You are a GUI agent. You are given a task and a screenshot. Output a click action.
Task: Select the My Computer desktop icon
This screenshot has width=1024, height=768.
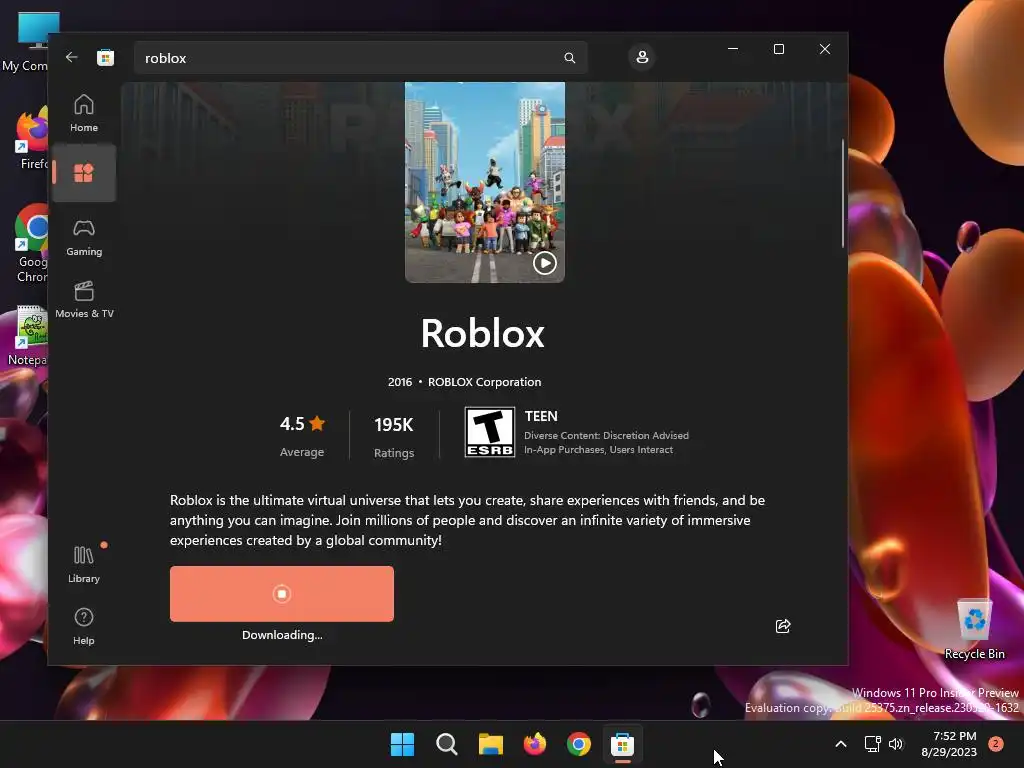26,42
